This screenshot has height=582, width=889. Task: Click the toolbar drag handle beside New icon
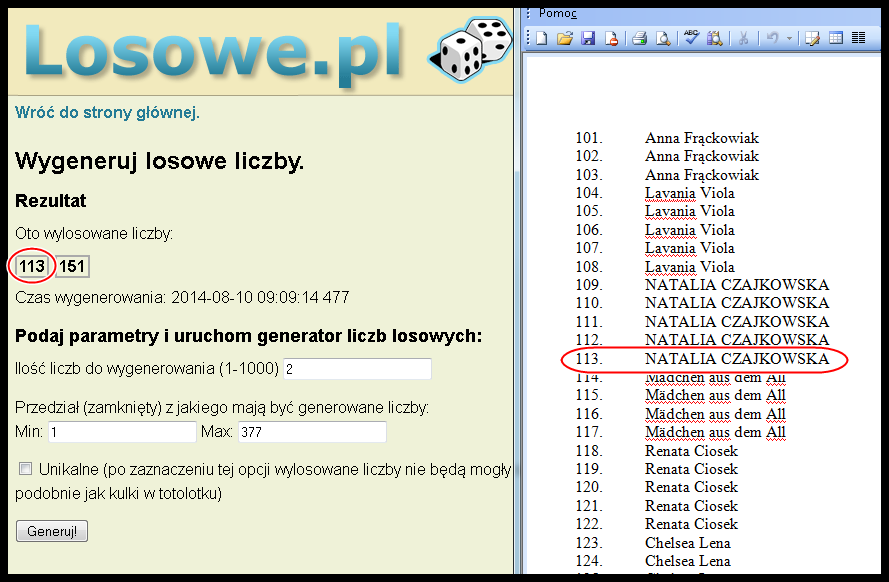point(528,39)
